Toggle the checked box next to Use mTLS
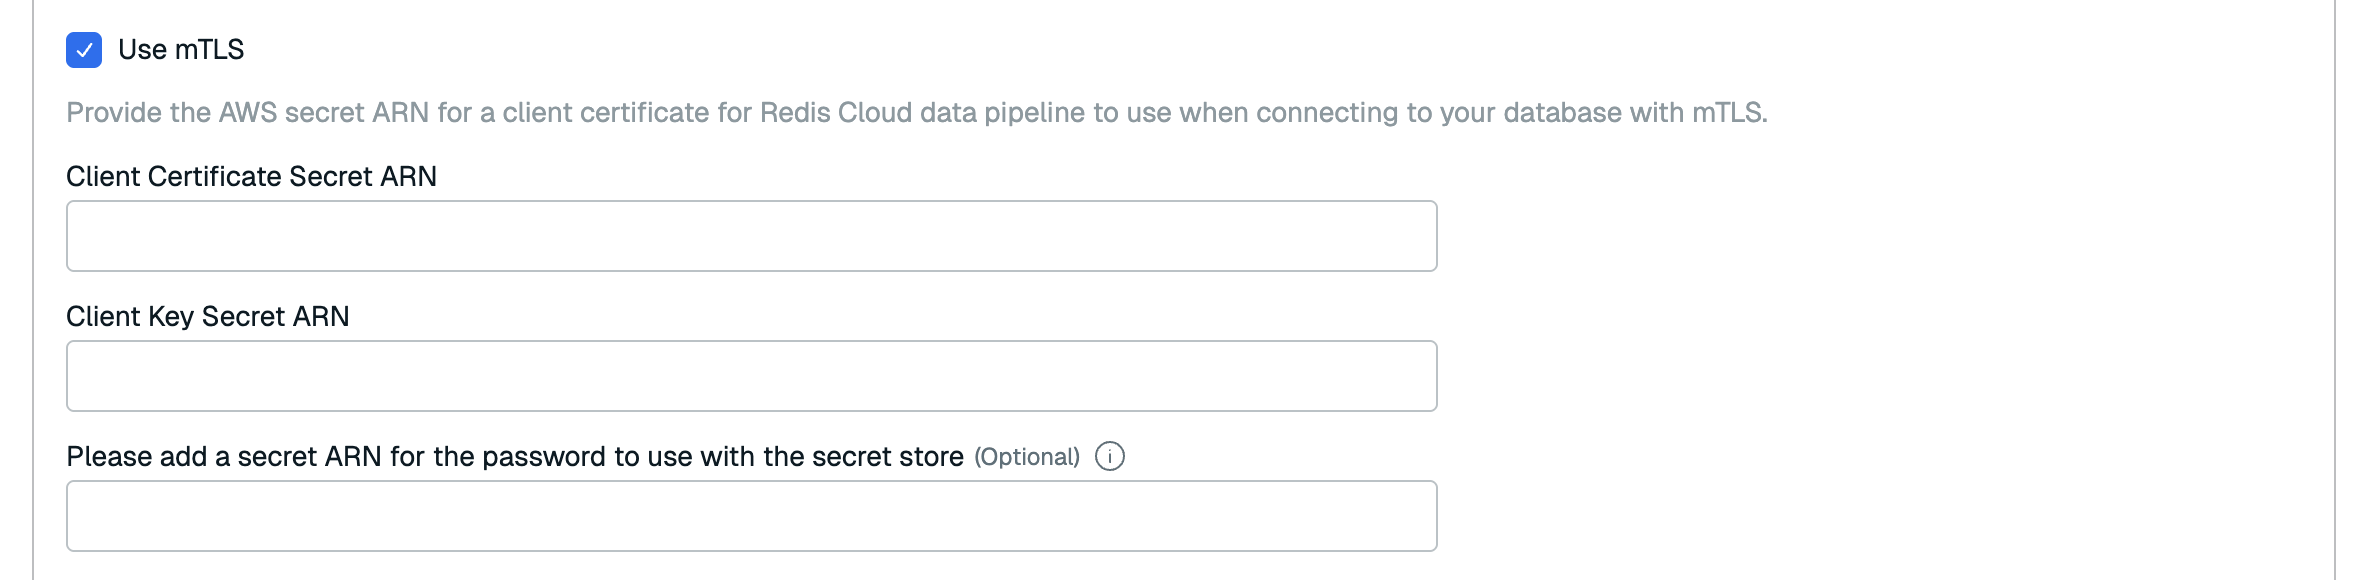 [84, 50]
